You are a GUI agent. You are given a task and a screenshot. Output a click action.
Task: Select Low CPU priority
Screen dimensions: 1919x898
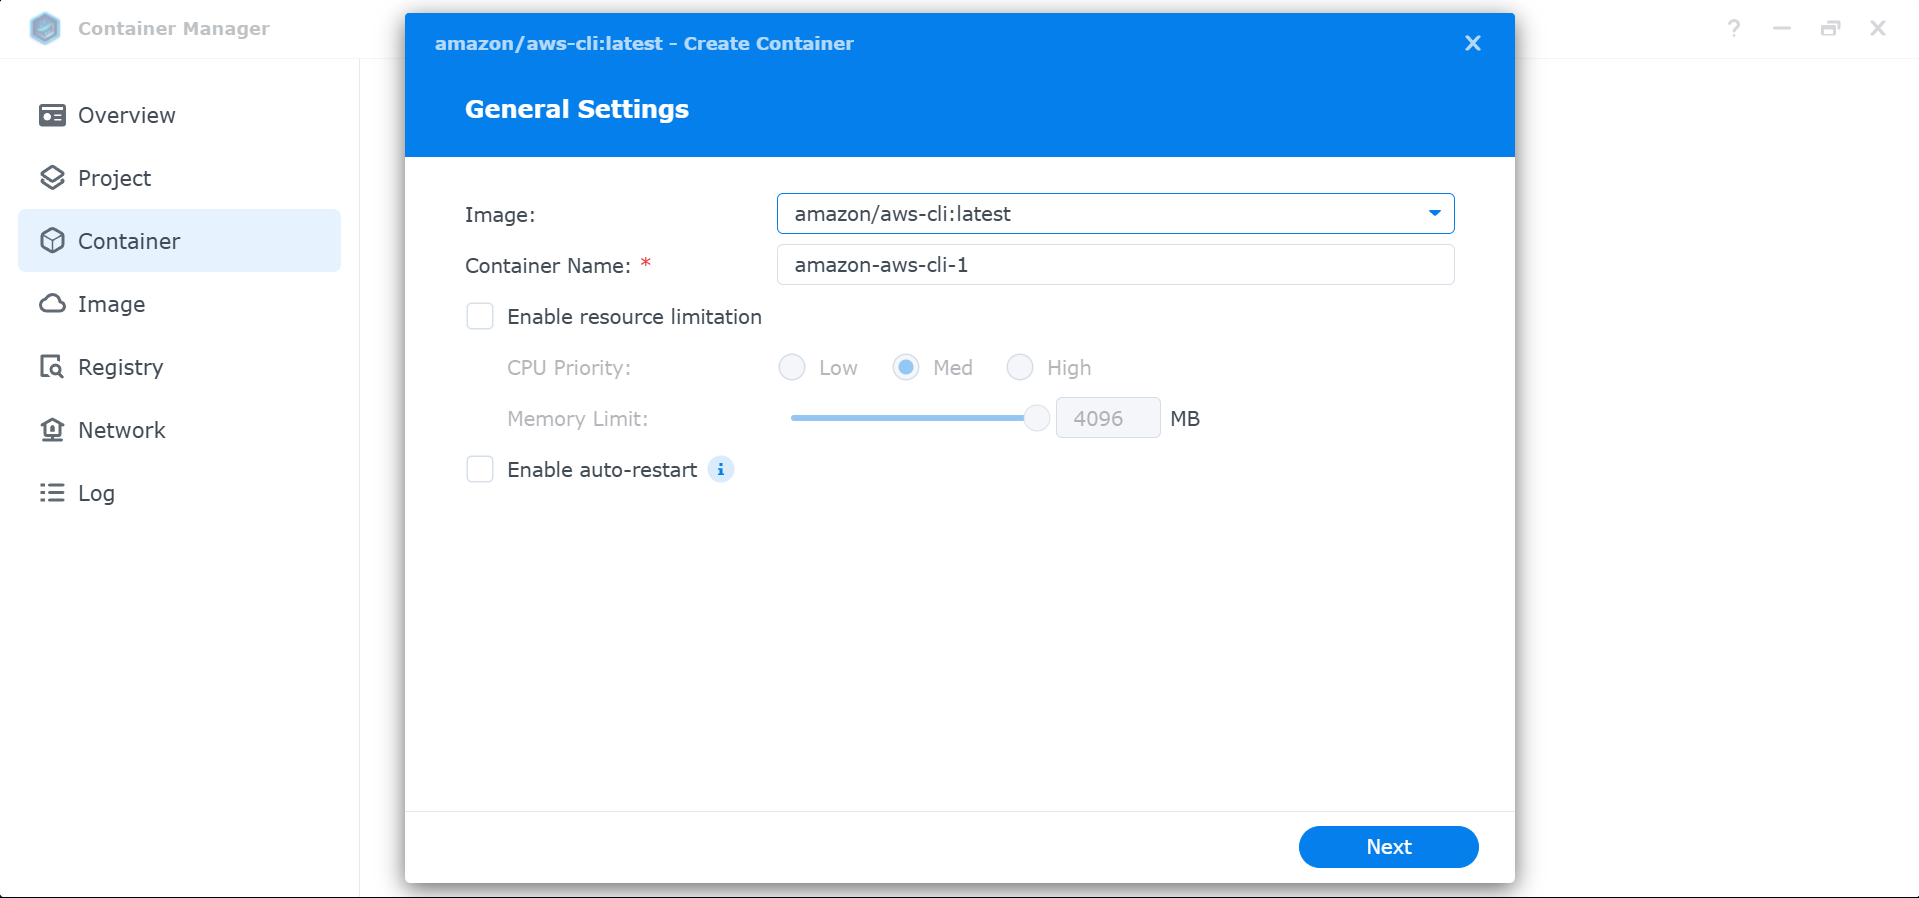point(792,367)
